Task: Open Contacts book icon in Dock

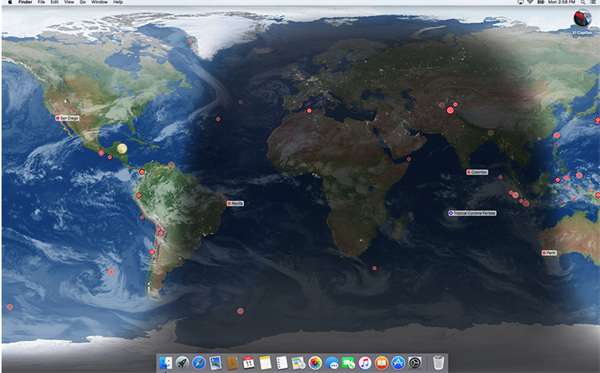Action: tap(232, 363)
